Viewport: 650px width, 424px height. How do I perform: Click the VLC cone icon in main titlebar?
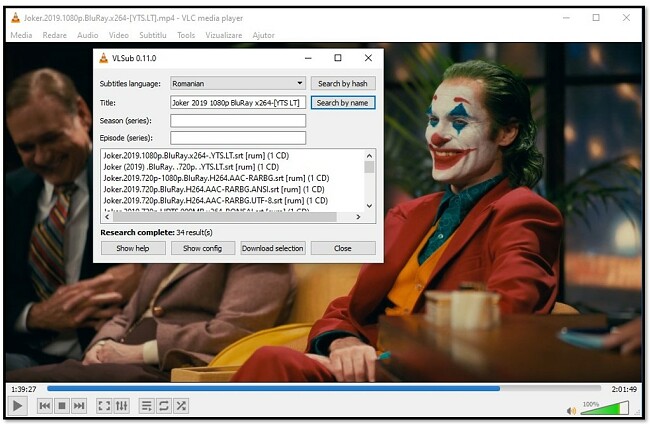[15, 17]
